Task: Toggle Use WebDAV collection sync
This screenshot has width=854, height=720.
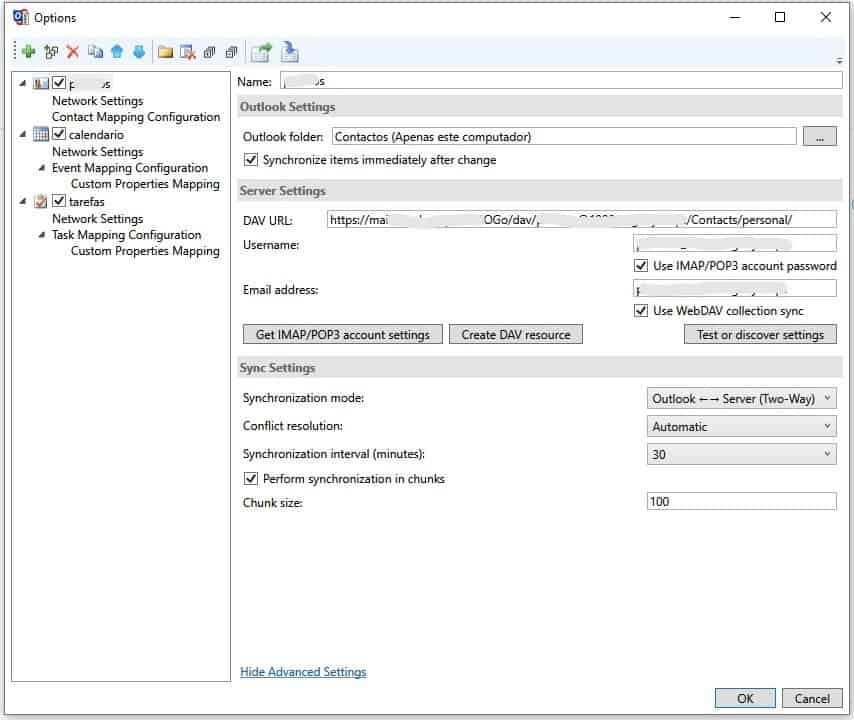Action: (x=641, y=310)
